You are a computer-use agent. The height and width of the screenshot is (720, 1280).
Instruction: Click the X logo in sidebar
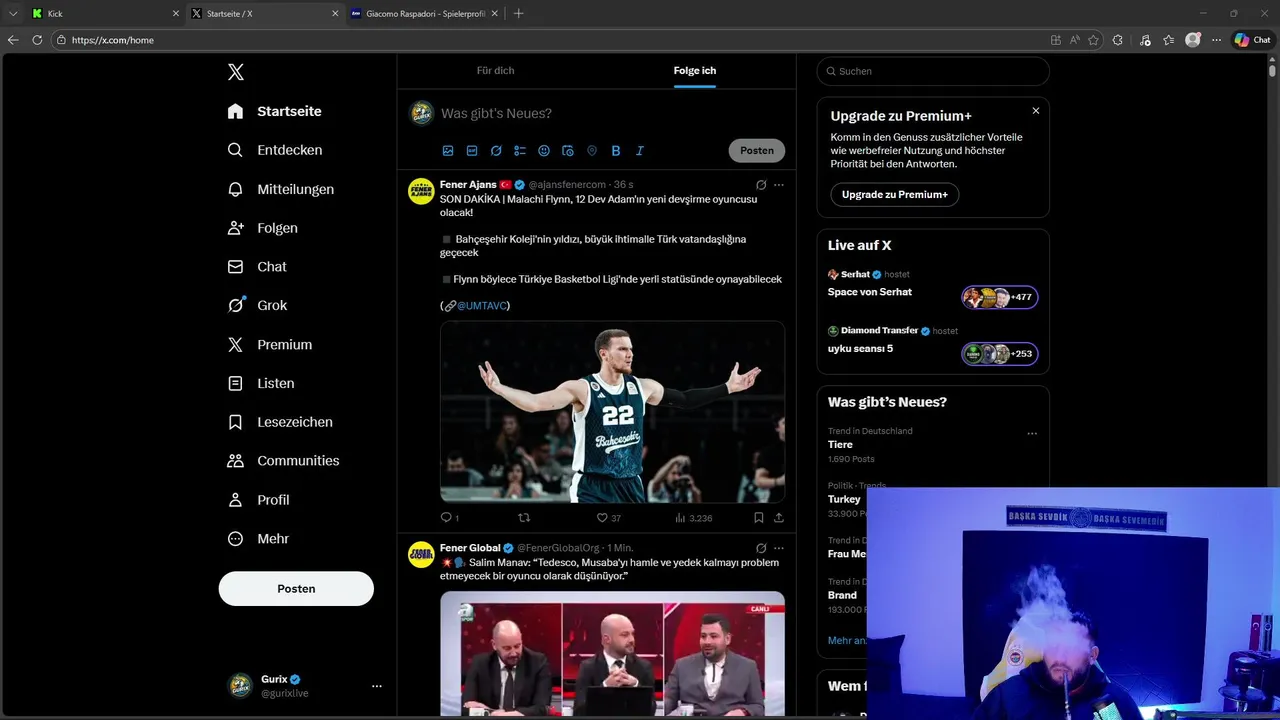(x=236, y=72)
